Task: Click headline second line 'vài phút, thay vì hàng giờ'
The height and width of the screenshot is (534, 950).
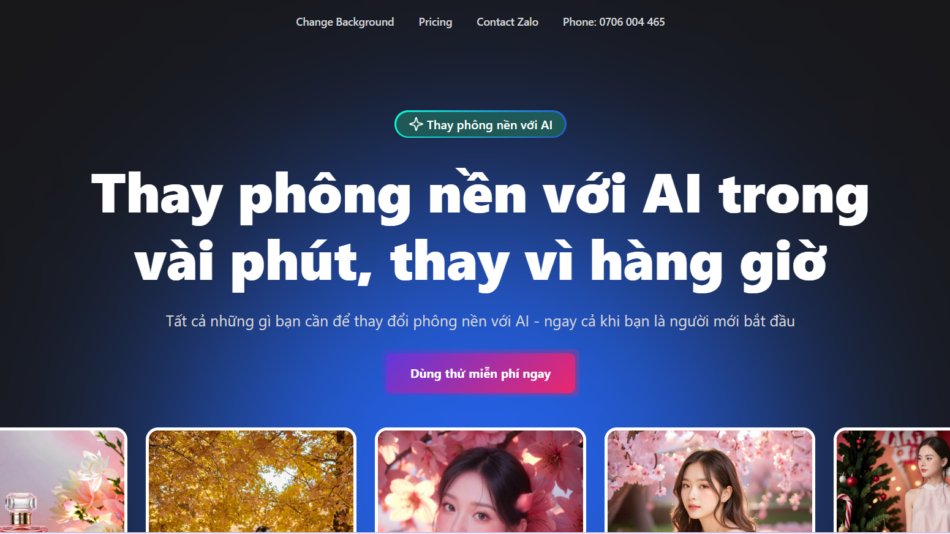Action: tap(480, 261)
